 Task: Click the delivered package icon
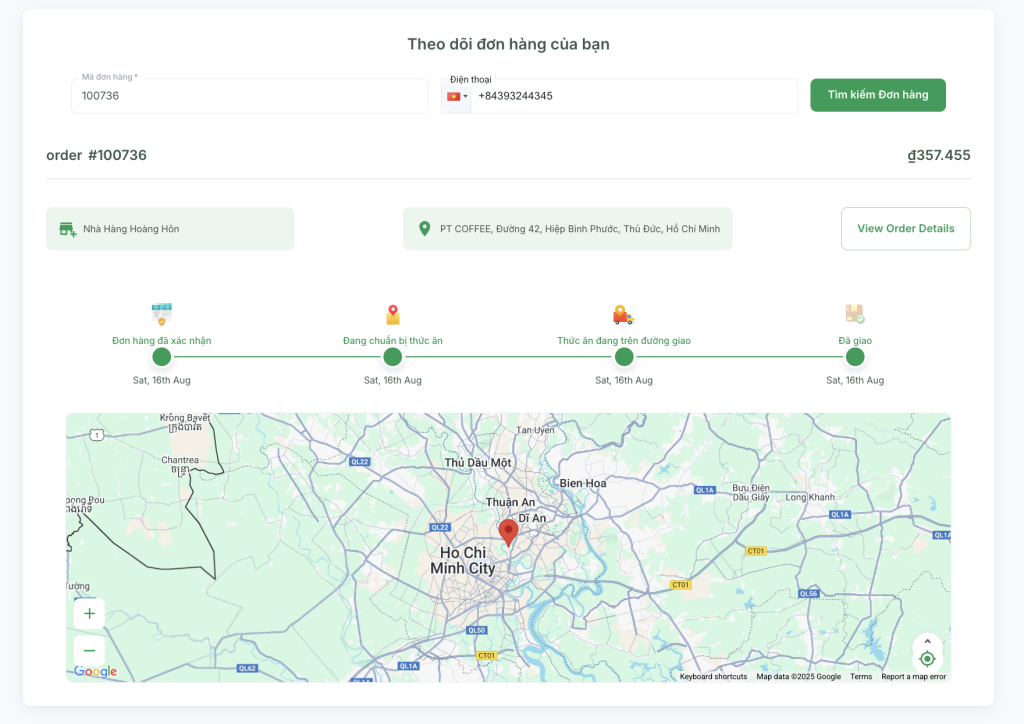[x=854, y=314]
